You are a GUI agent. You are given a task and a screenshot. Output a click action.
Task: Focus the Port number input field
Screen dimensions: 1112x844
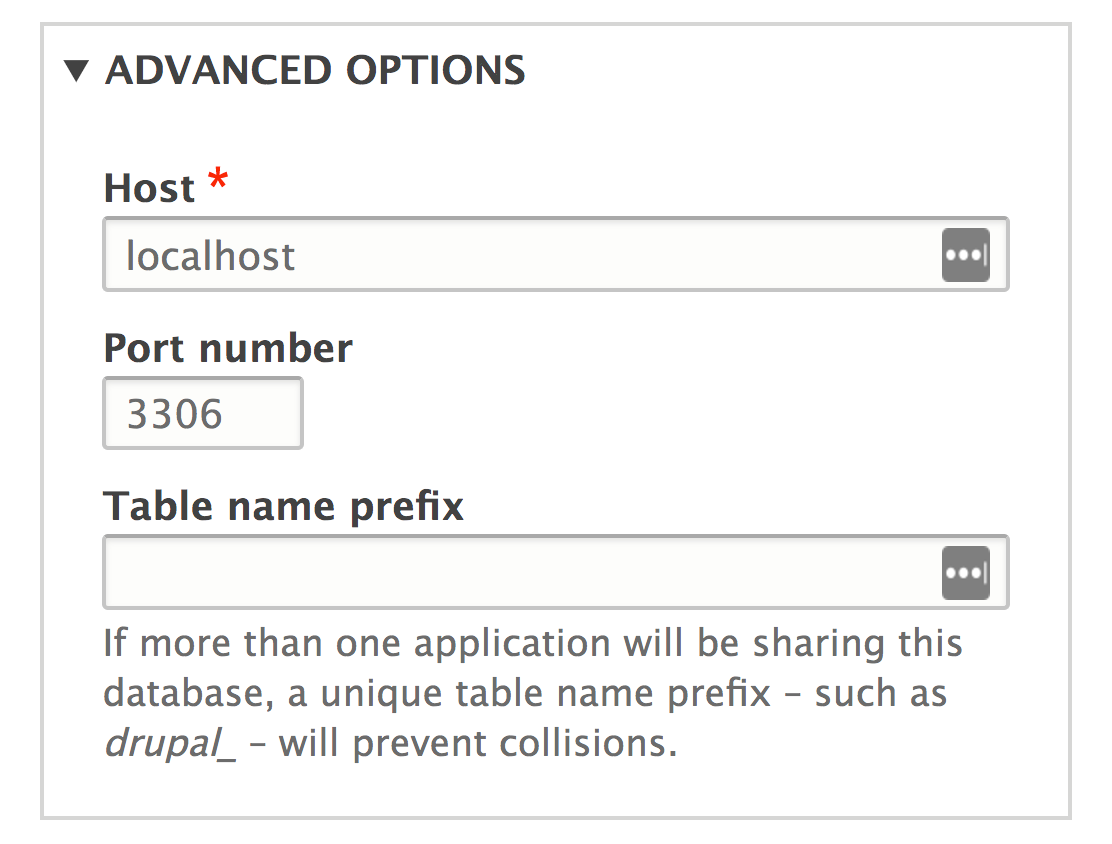(x=203, y=413)
